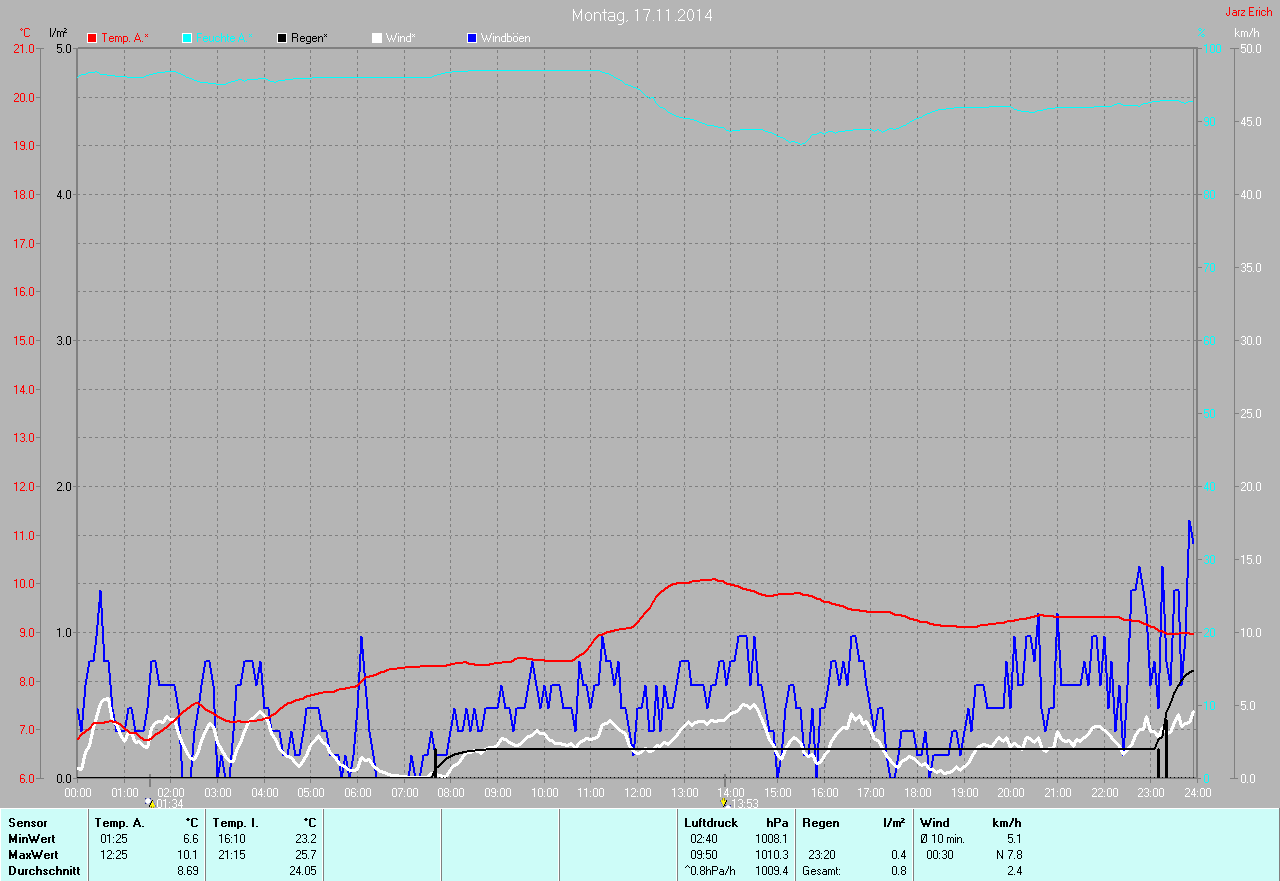
Task: Click the 12:00 tick on time axis
Action: pos(638,792)
